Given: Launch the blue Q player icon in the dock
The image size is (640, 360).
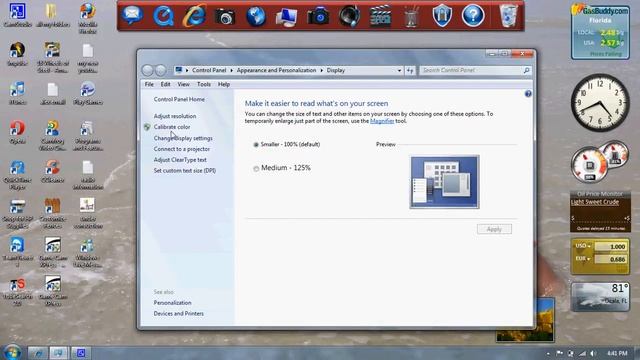Looking at the screenshot, I should coord(163,16).
